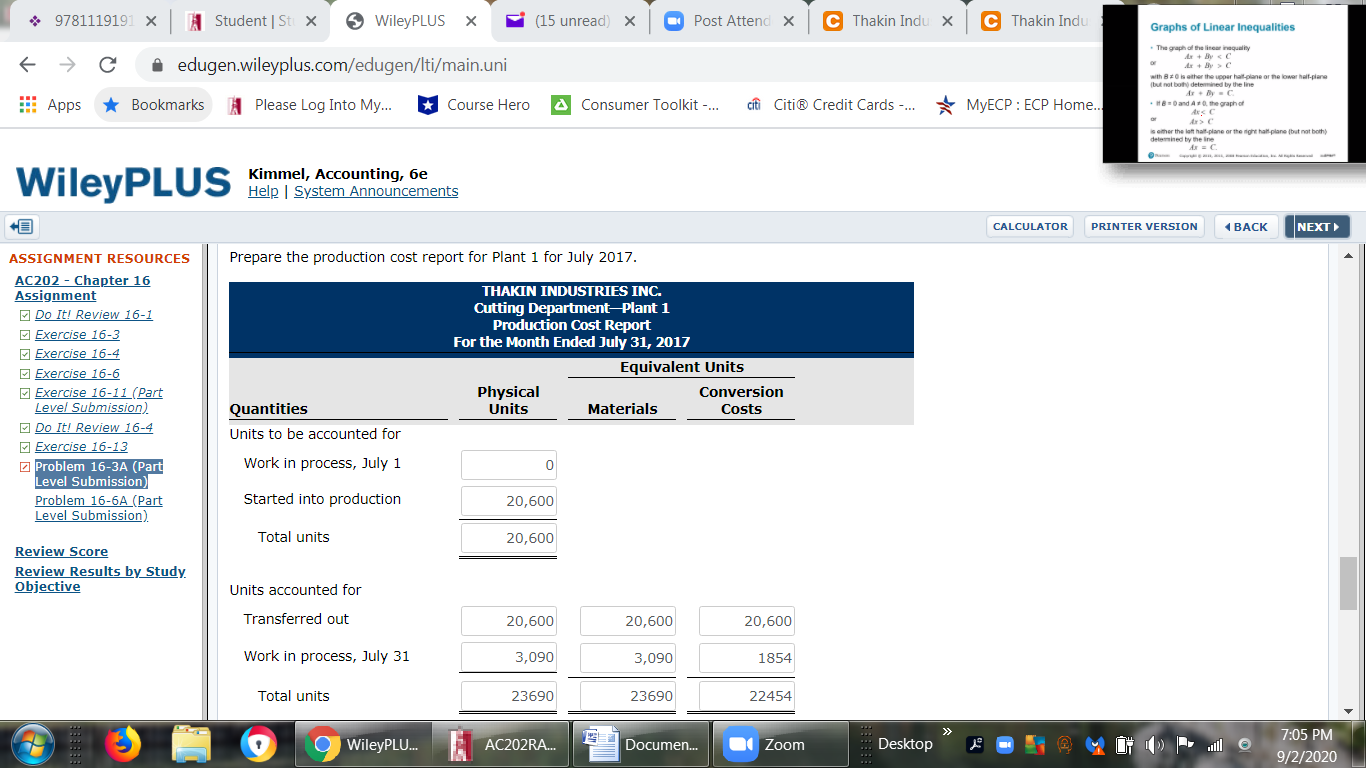Viewport: 1366px width, 768px height.
Task: Open the CALCULATOR button
Action: click(1030, 227)
